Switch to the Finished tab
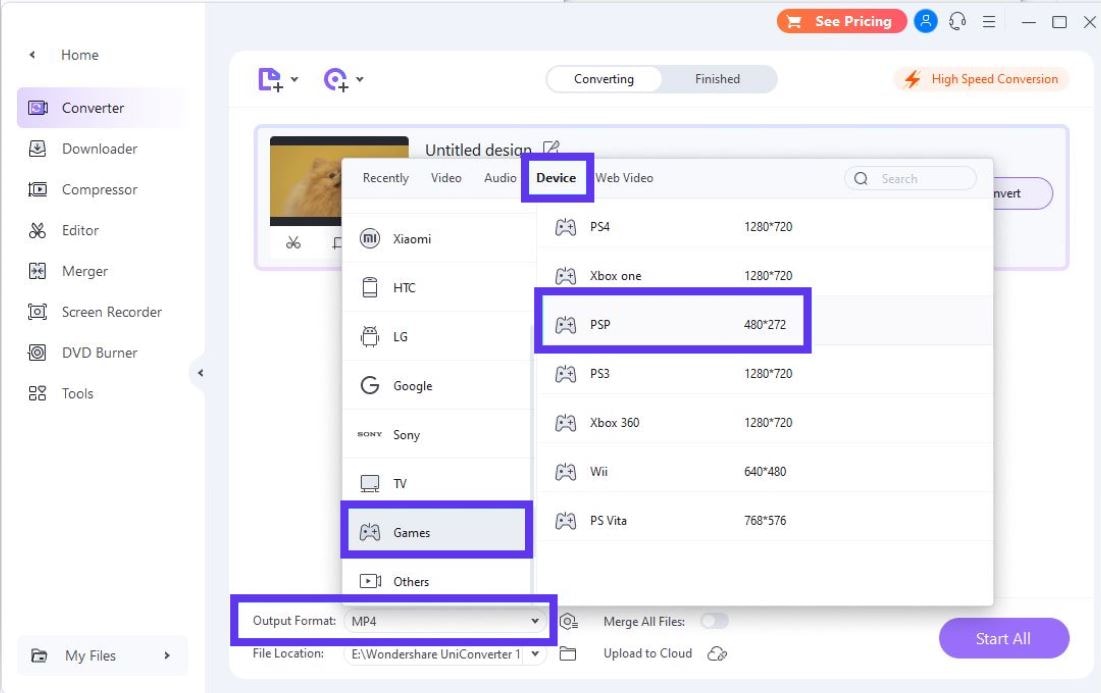This screenshot has width=1101, height=693. [x=717, y=79]
